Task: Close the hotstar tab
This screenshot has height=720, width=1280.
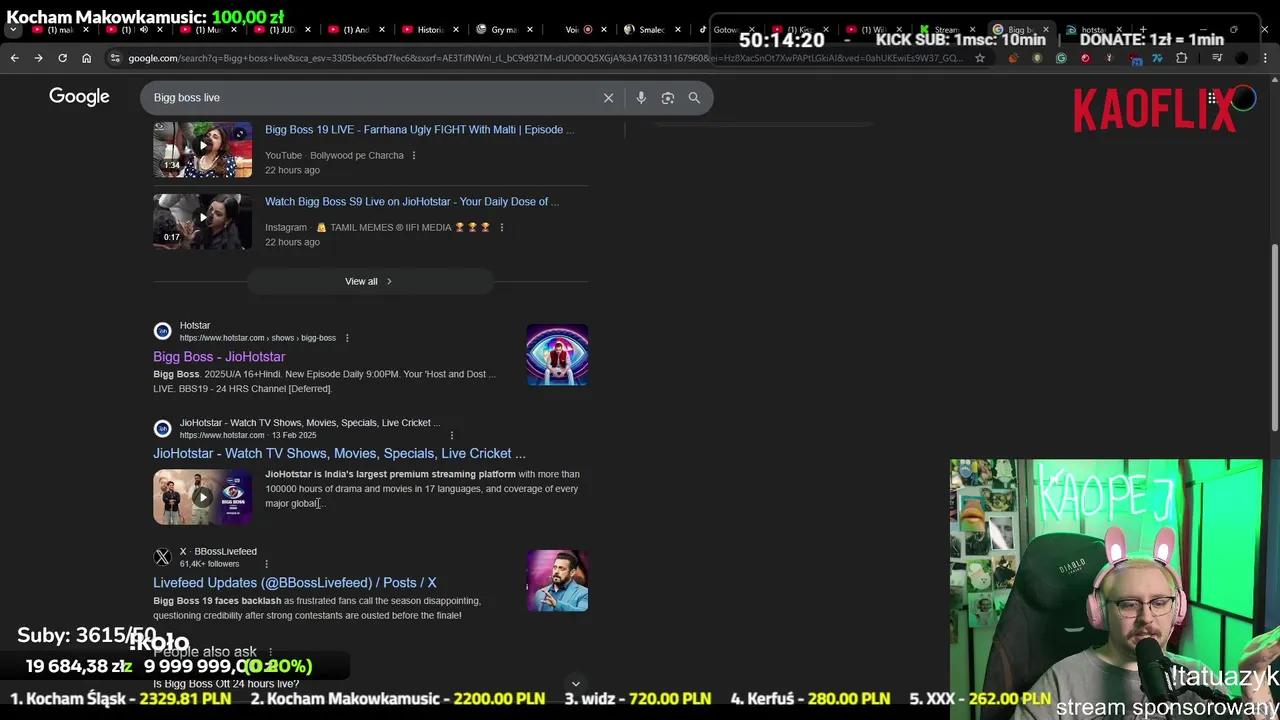Action: [1118, 29]
